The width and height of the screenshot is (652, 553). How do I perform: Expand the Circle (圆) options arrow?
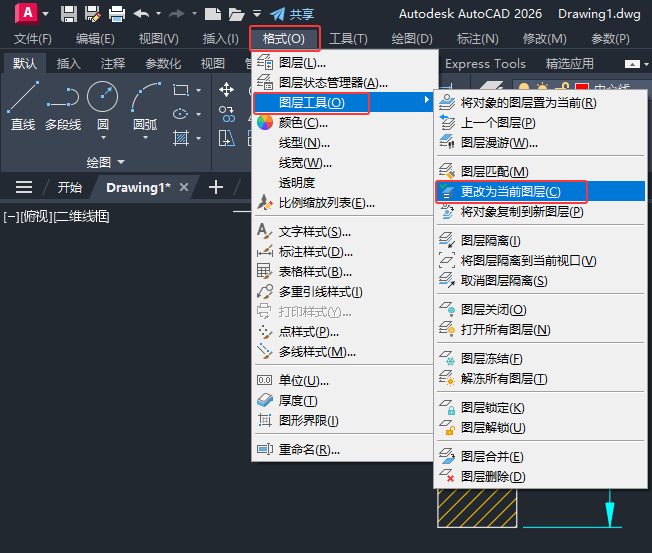103,138
